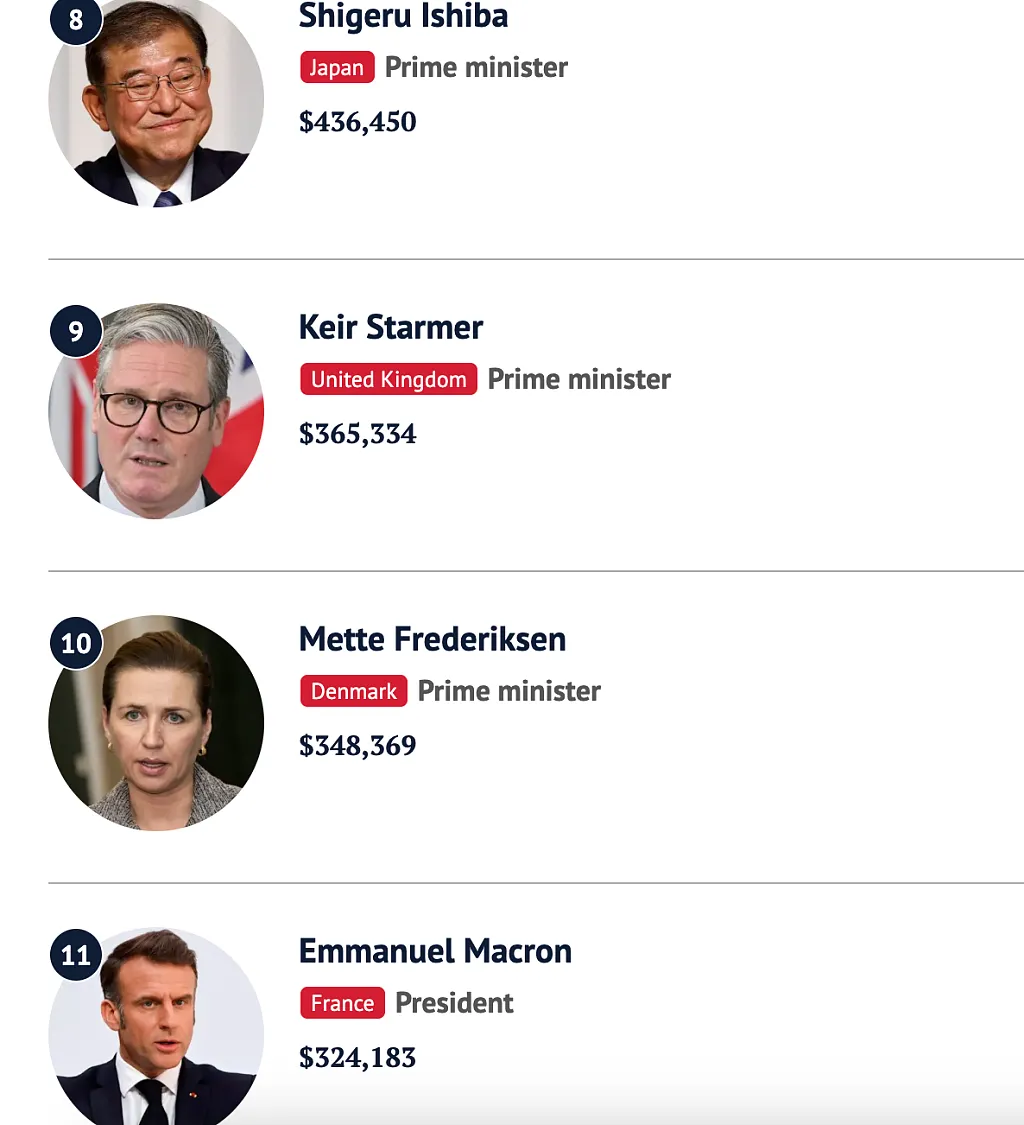
Task: Click the Mette Frederiksen name heading
Action: (x=432, y=639)
